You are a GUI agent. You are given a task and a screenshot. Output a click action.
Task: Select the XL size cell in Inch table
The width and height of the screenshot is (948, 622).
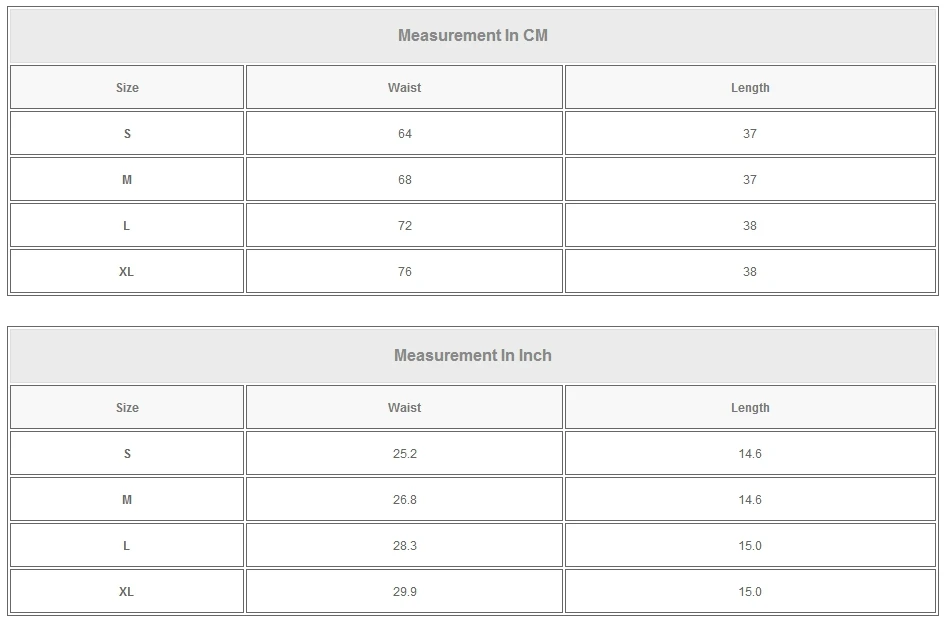click(x=127, y=592)
